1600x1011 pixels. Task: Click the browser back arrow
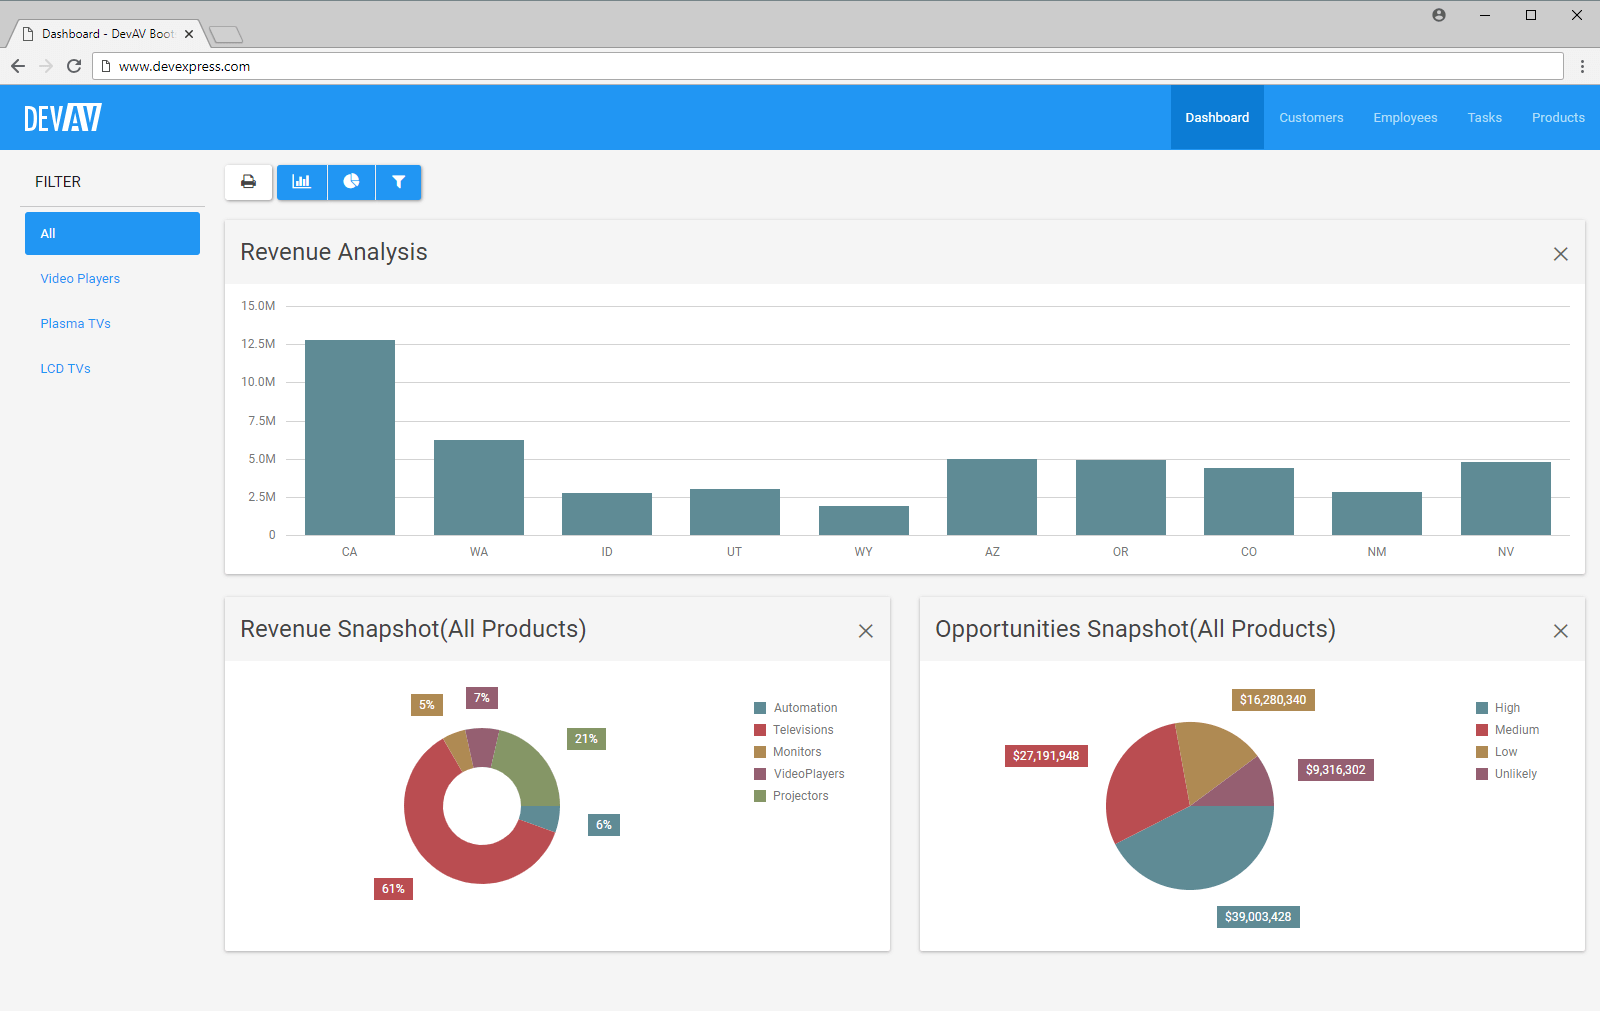[x=17, y=66]
